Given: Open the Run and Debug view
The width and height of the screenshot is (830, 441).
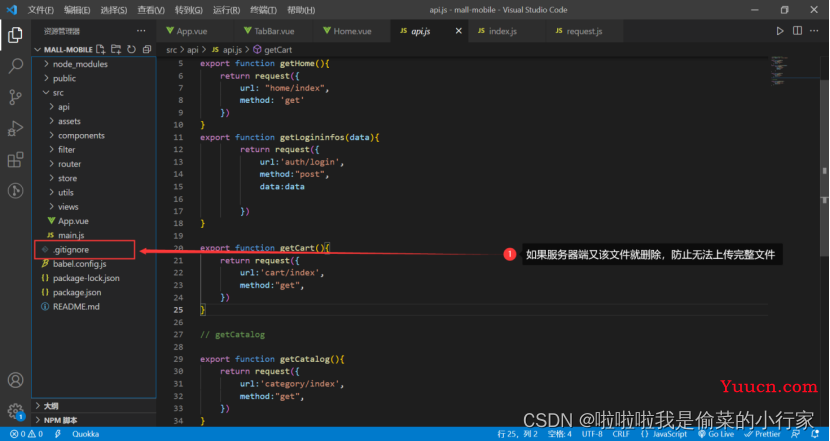Looking at the screenshot, I should coord(15,128).
